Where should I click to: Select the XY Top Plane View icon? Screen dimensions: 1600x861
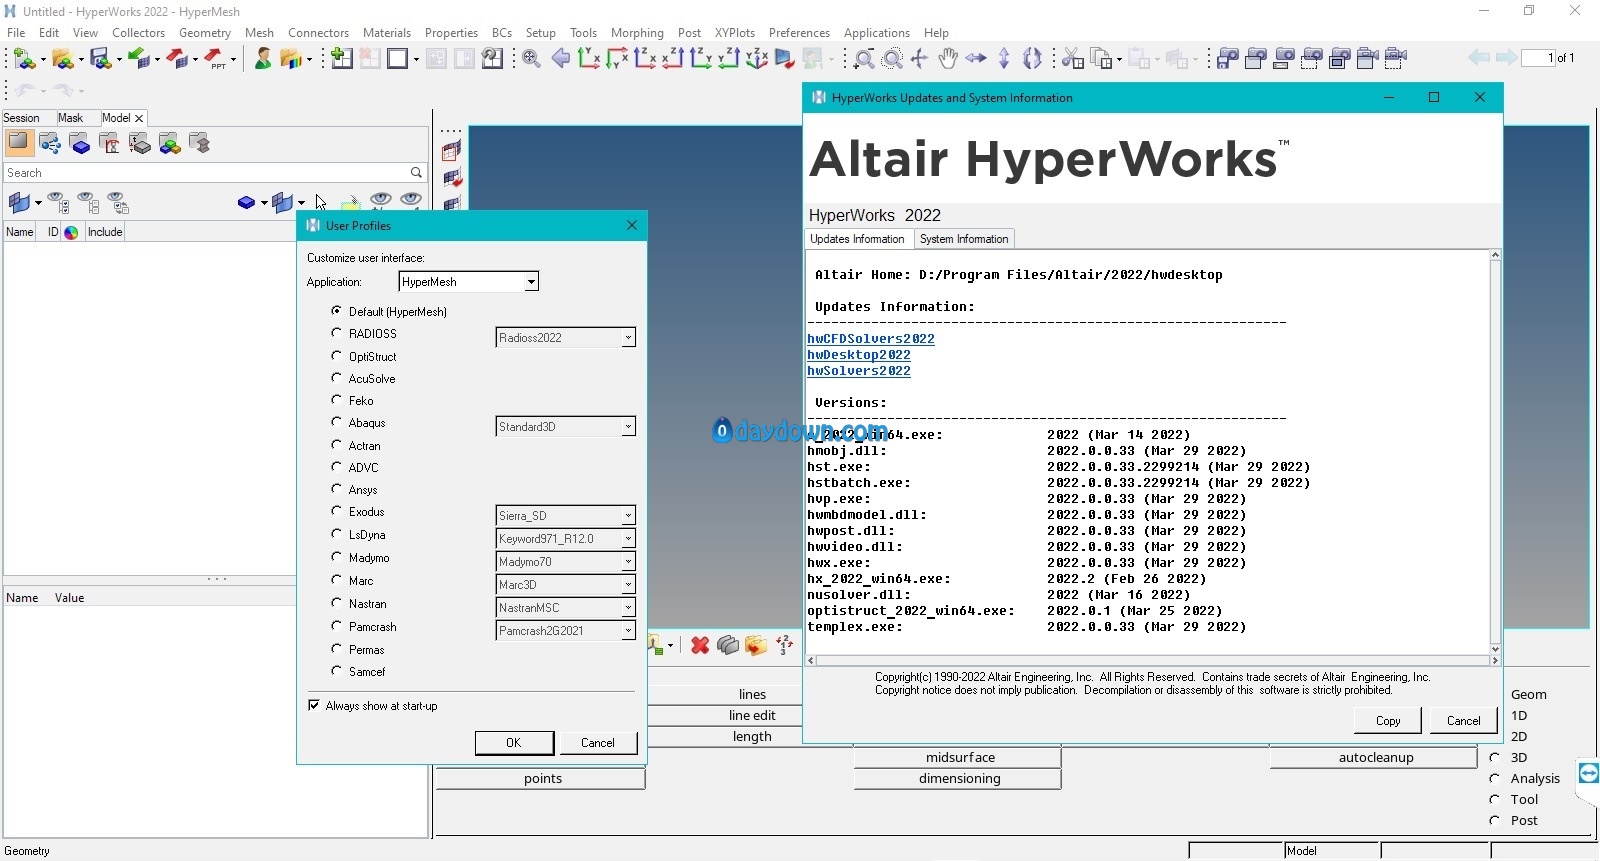pyautogui.click(x=589, y=58)
